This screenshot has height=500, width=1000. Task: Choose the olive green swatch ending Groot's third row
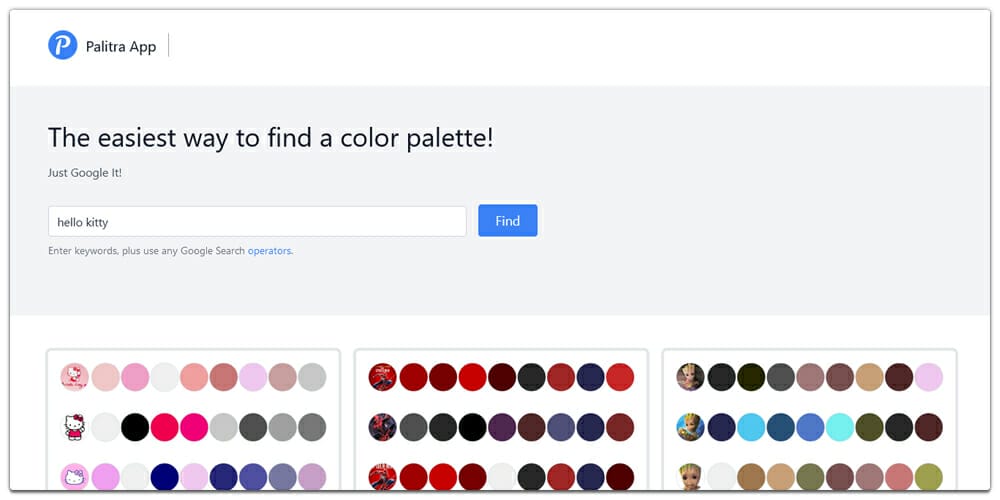click(929, 477)
